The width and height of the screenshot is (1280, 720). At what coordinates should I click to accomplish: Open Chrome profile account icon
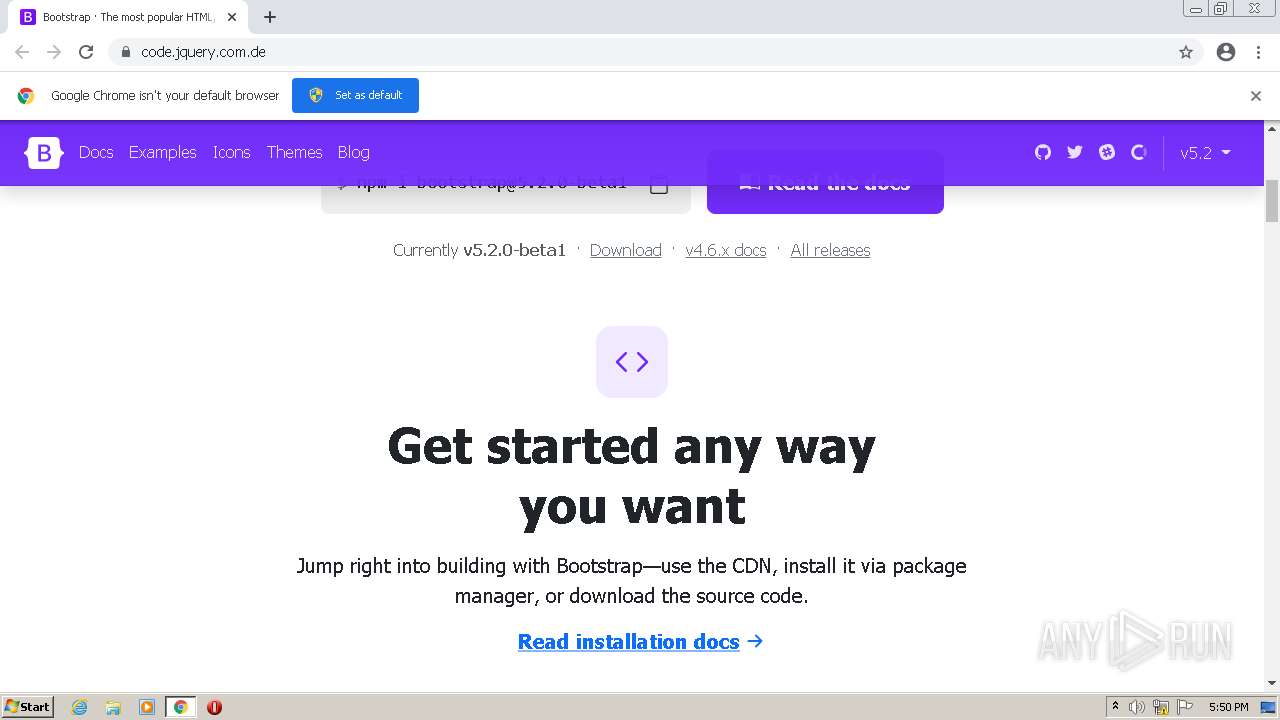pos(1226,52)
